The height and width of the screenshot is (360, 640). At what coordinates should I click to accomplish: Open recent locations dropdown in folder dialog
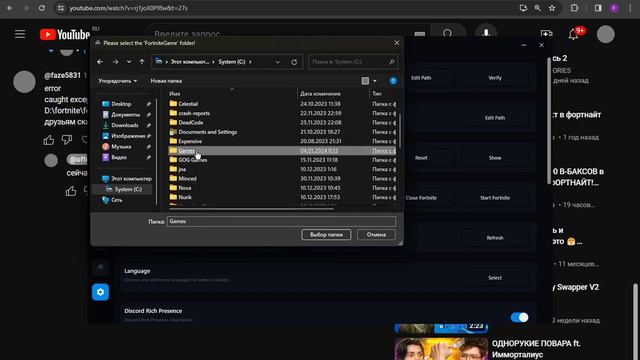coord(129,62)
